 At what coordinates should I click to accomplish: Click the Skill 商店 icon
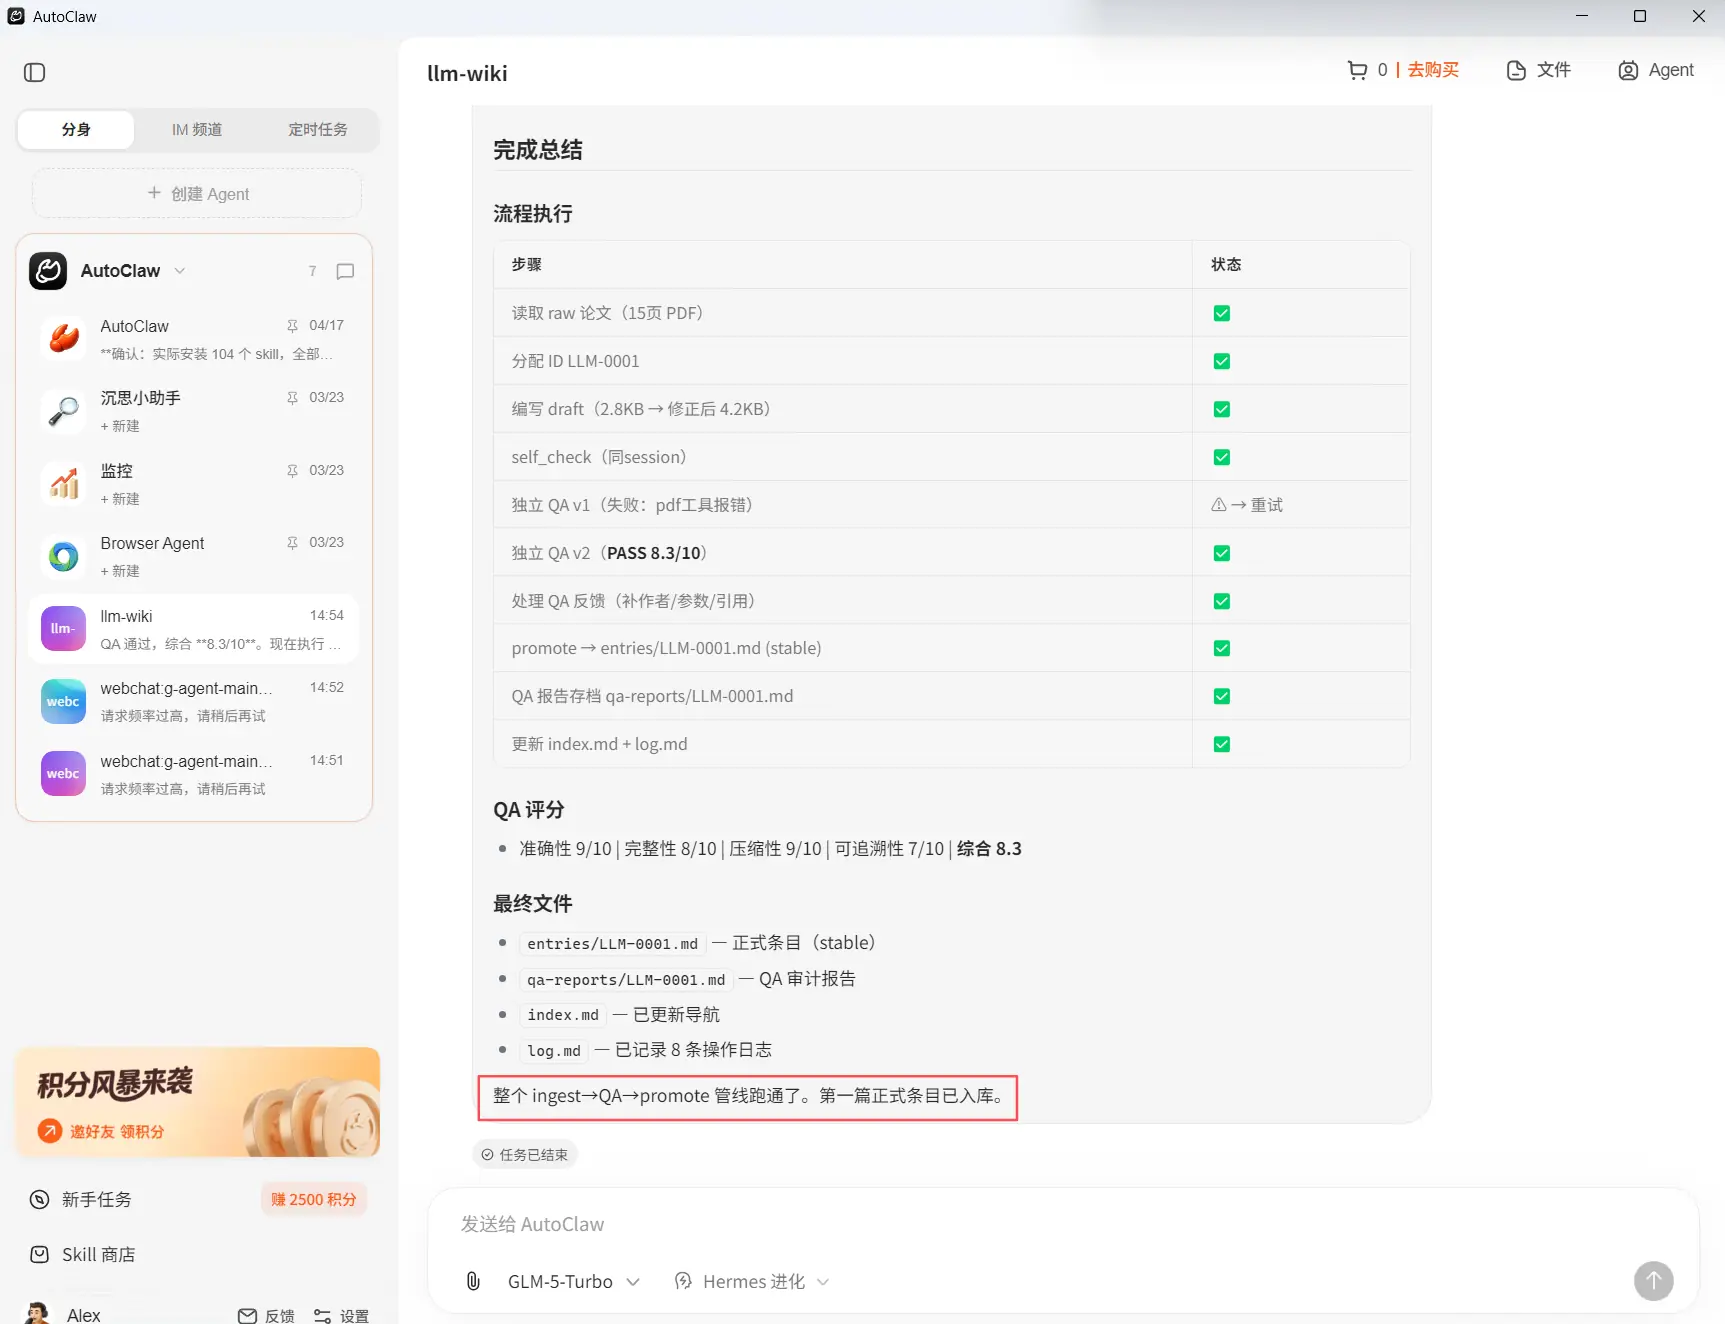tap(40, 1254)
